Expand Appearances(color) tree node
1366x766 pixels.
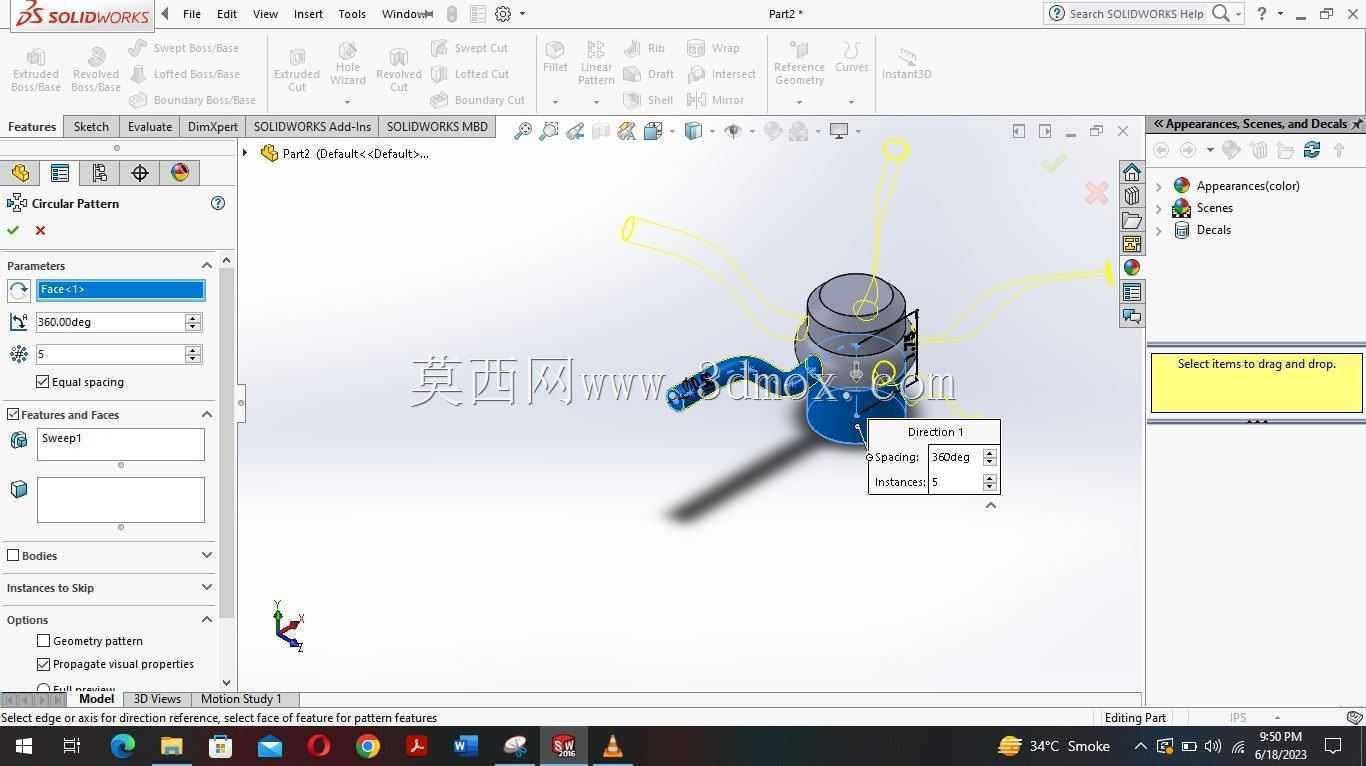pos(1159,186)
